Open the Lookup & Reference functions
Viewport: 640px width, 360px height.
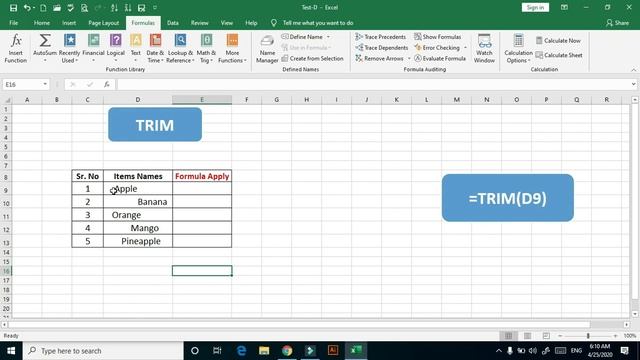pos(180,49)
